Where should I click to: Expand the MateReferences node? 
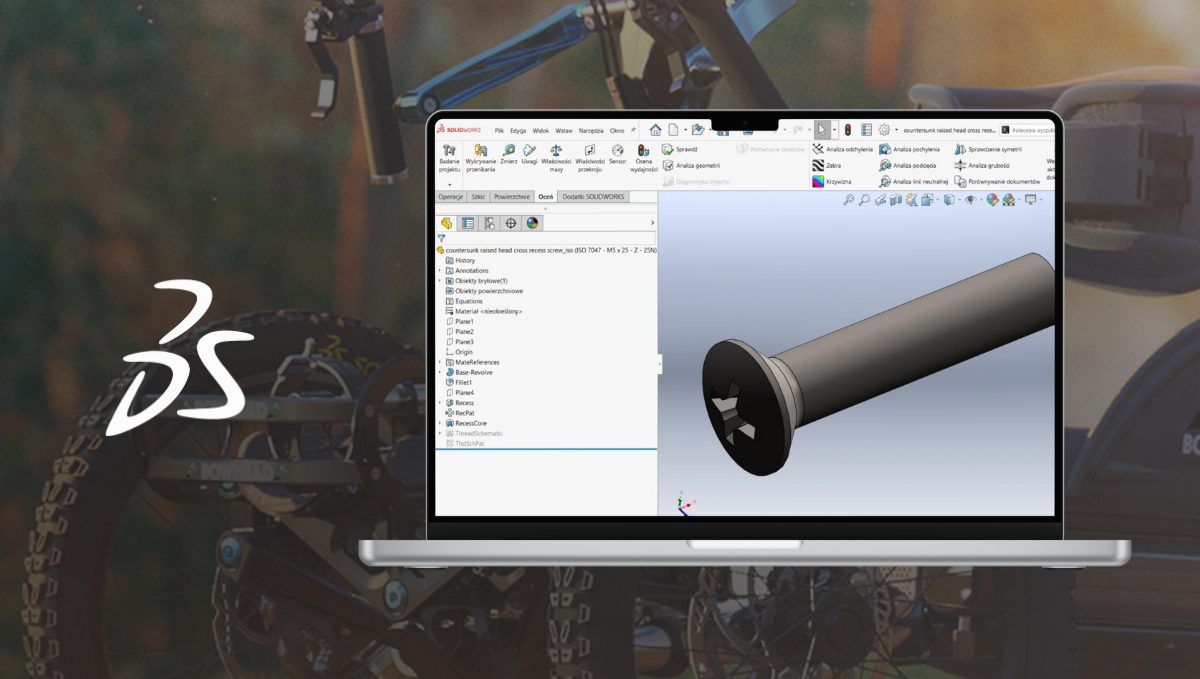(x=440, y=362)
